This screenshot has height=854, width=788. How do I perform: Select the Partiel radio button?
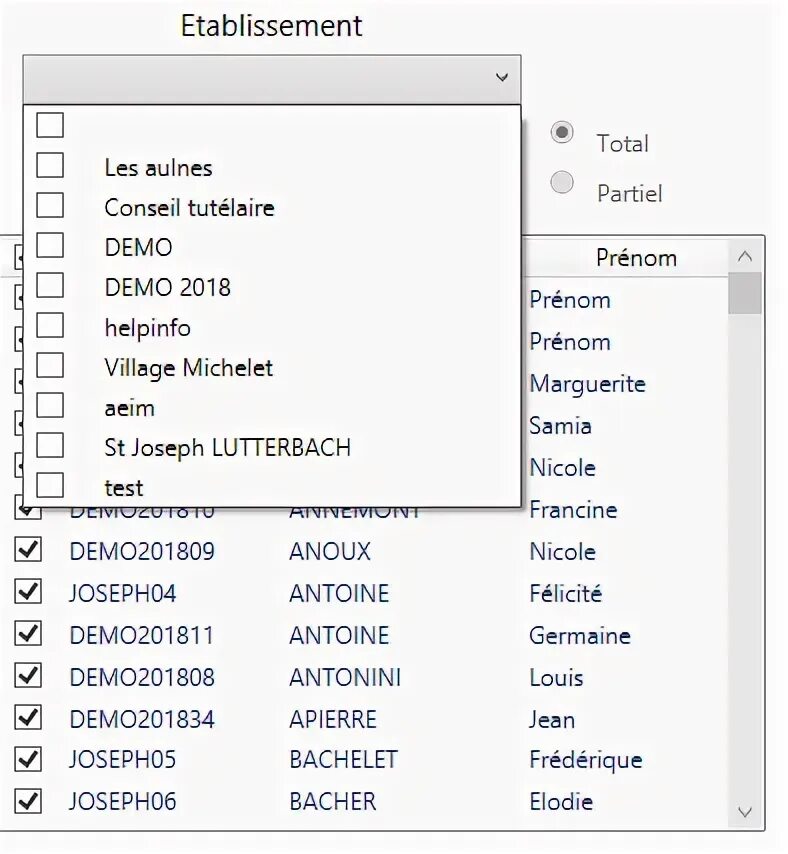point(563,182)
